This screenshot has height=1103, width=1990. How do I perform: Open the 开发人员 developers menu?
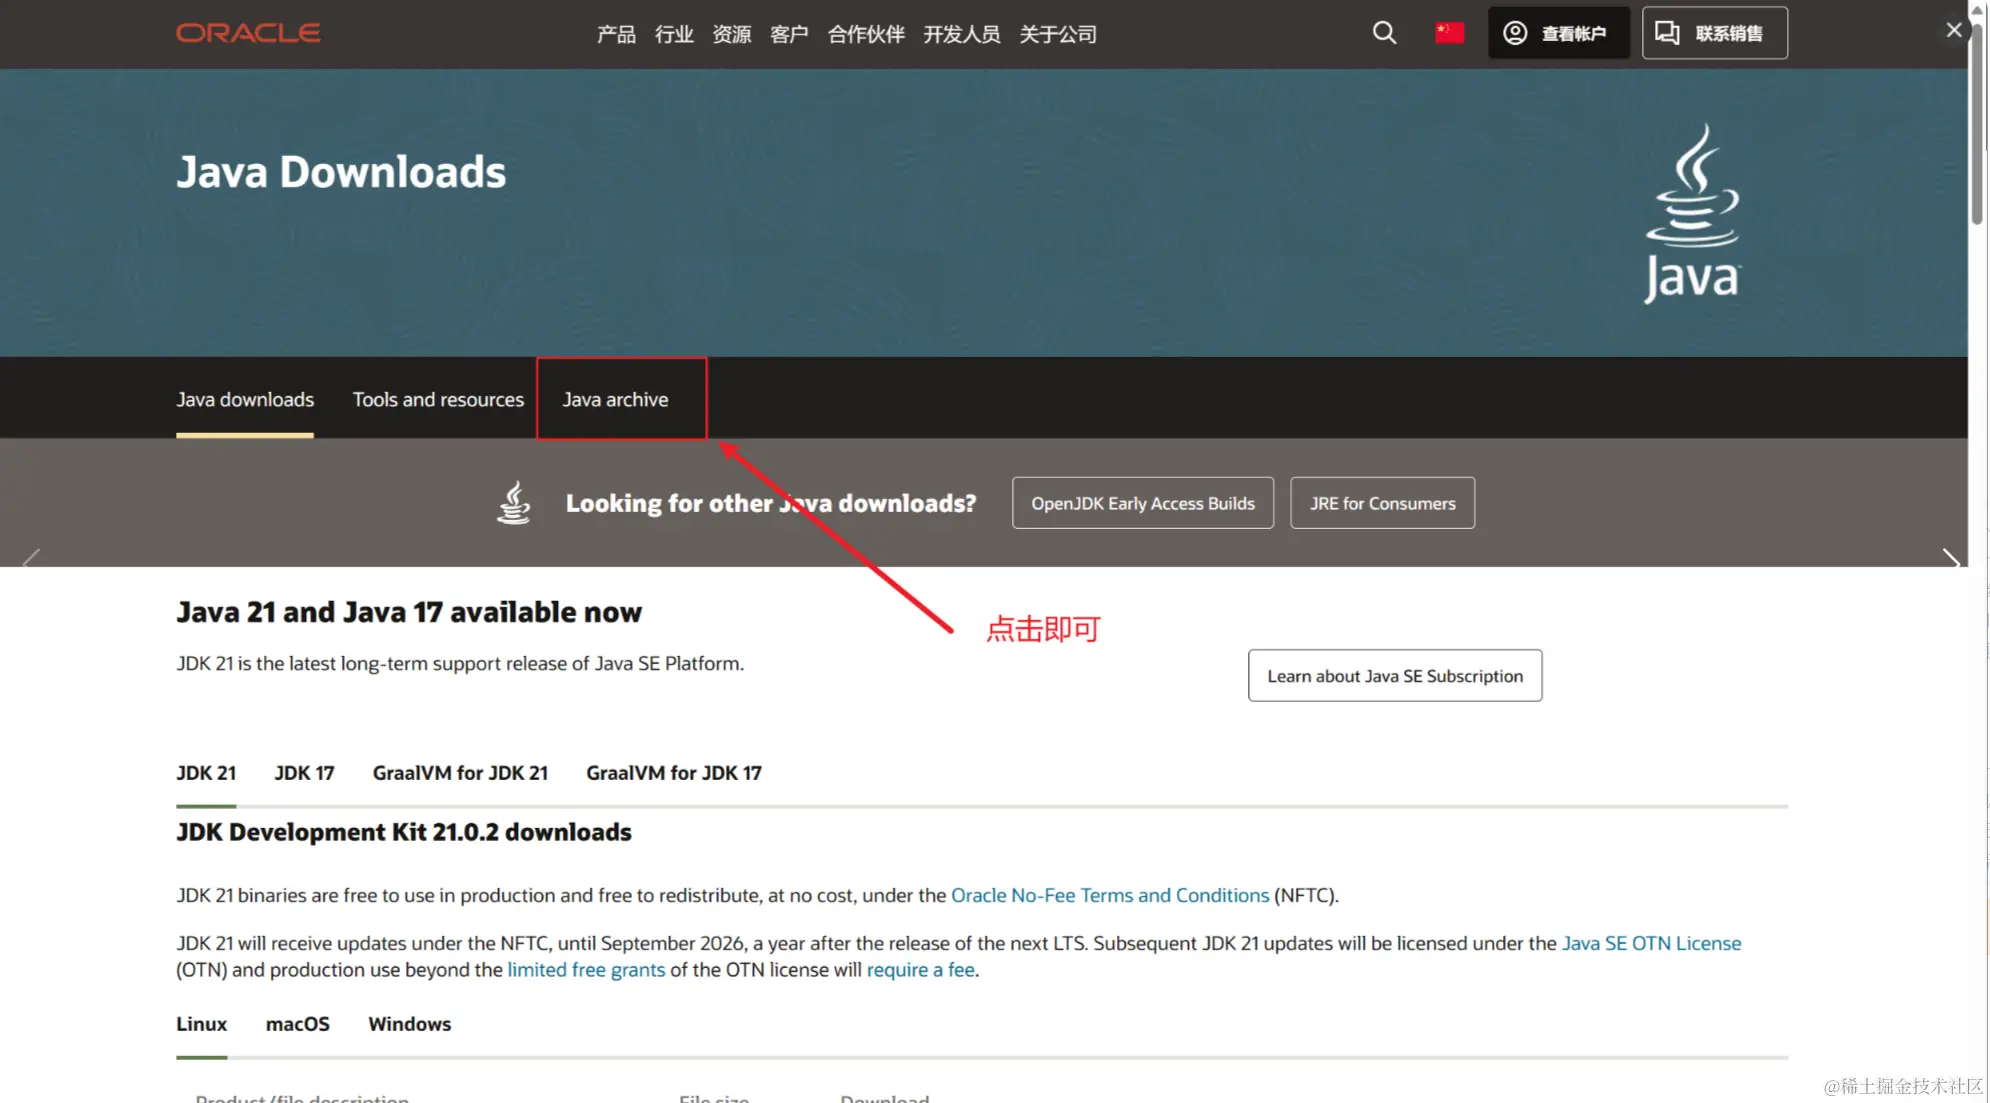tap(961, 35)
